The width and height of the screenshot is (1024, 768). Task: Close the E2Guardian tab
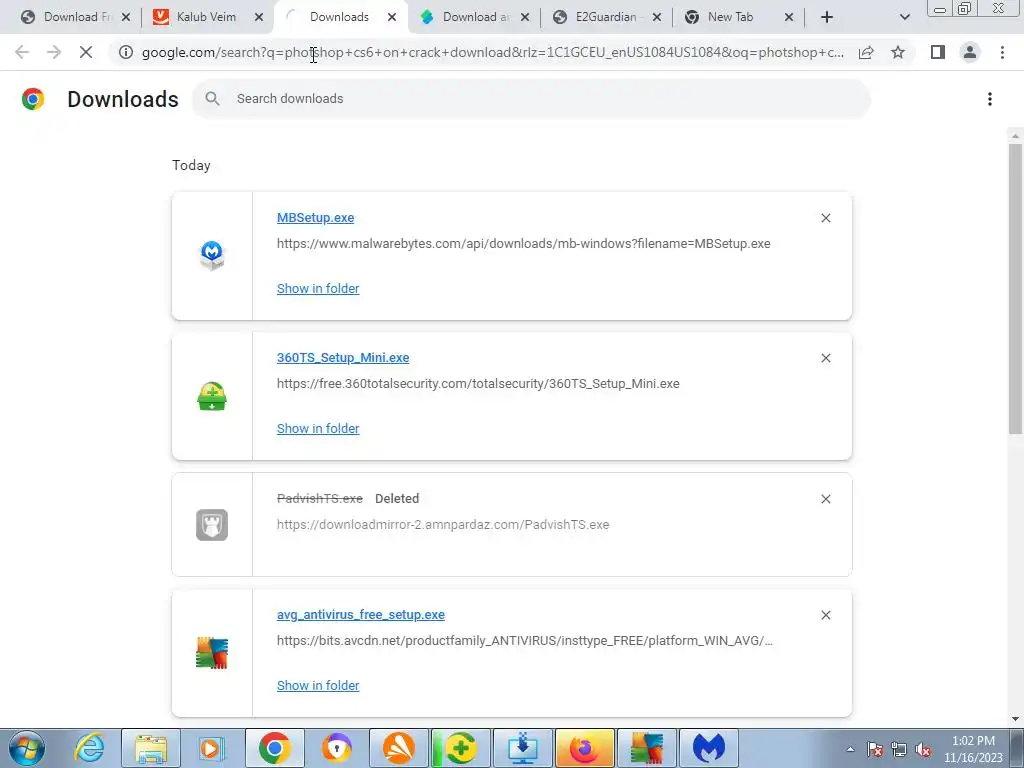[657, 17]
